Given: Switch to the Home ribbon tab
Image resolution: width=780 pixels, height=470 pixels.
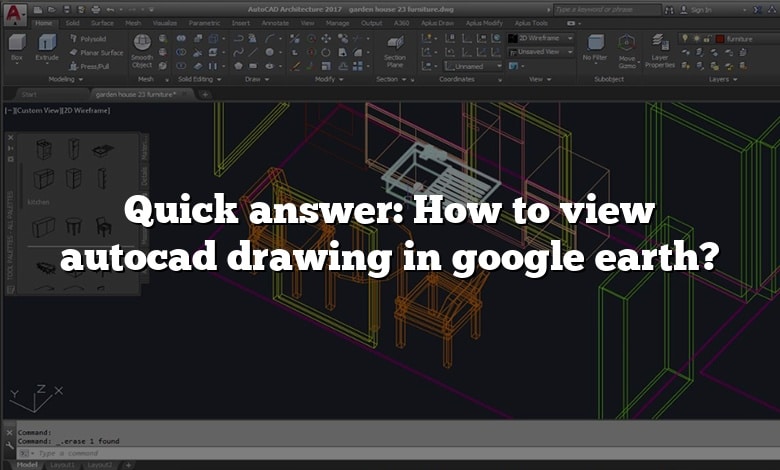Looking at the screenshot, I should pyautogui.click(x=44, y=23).
